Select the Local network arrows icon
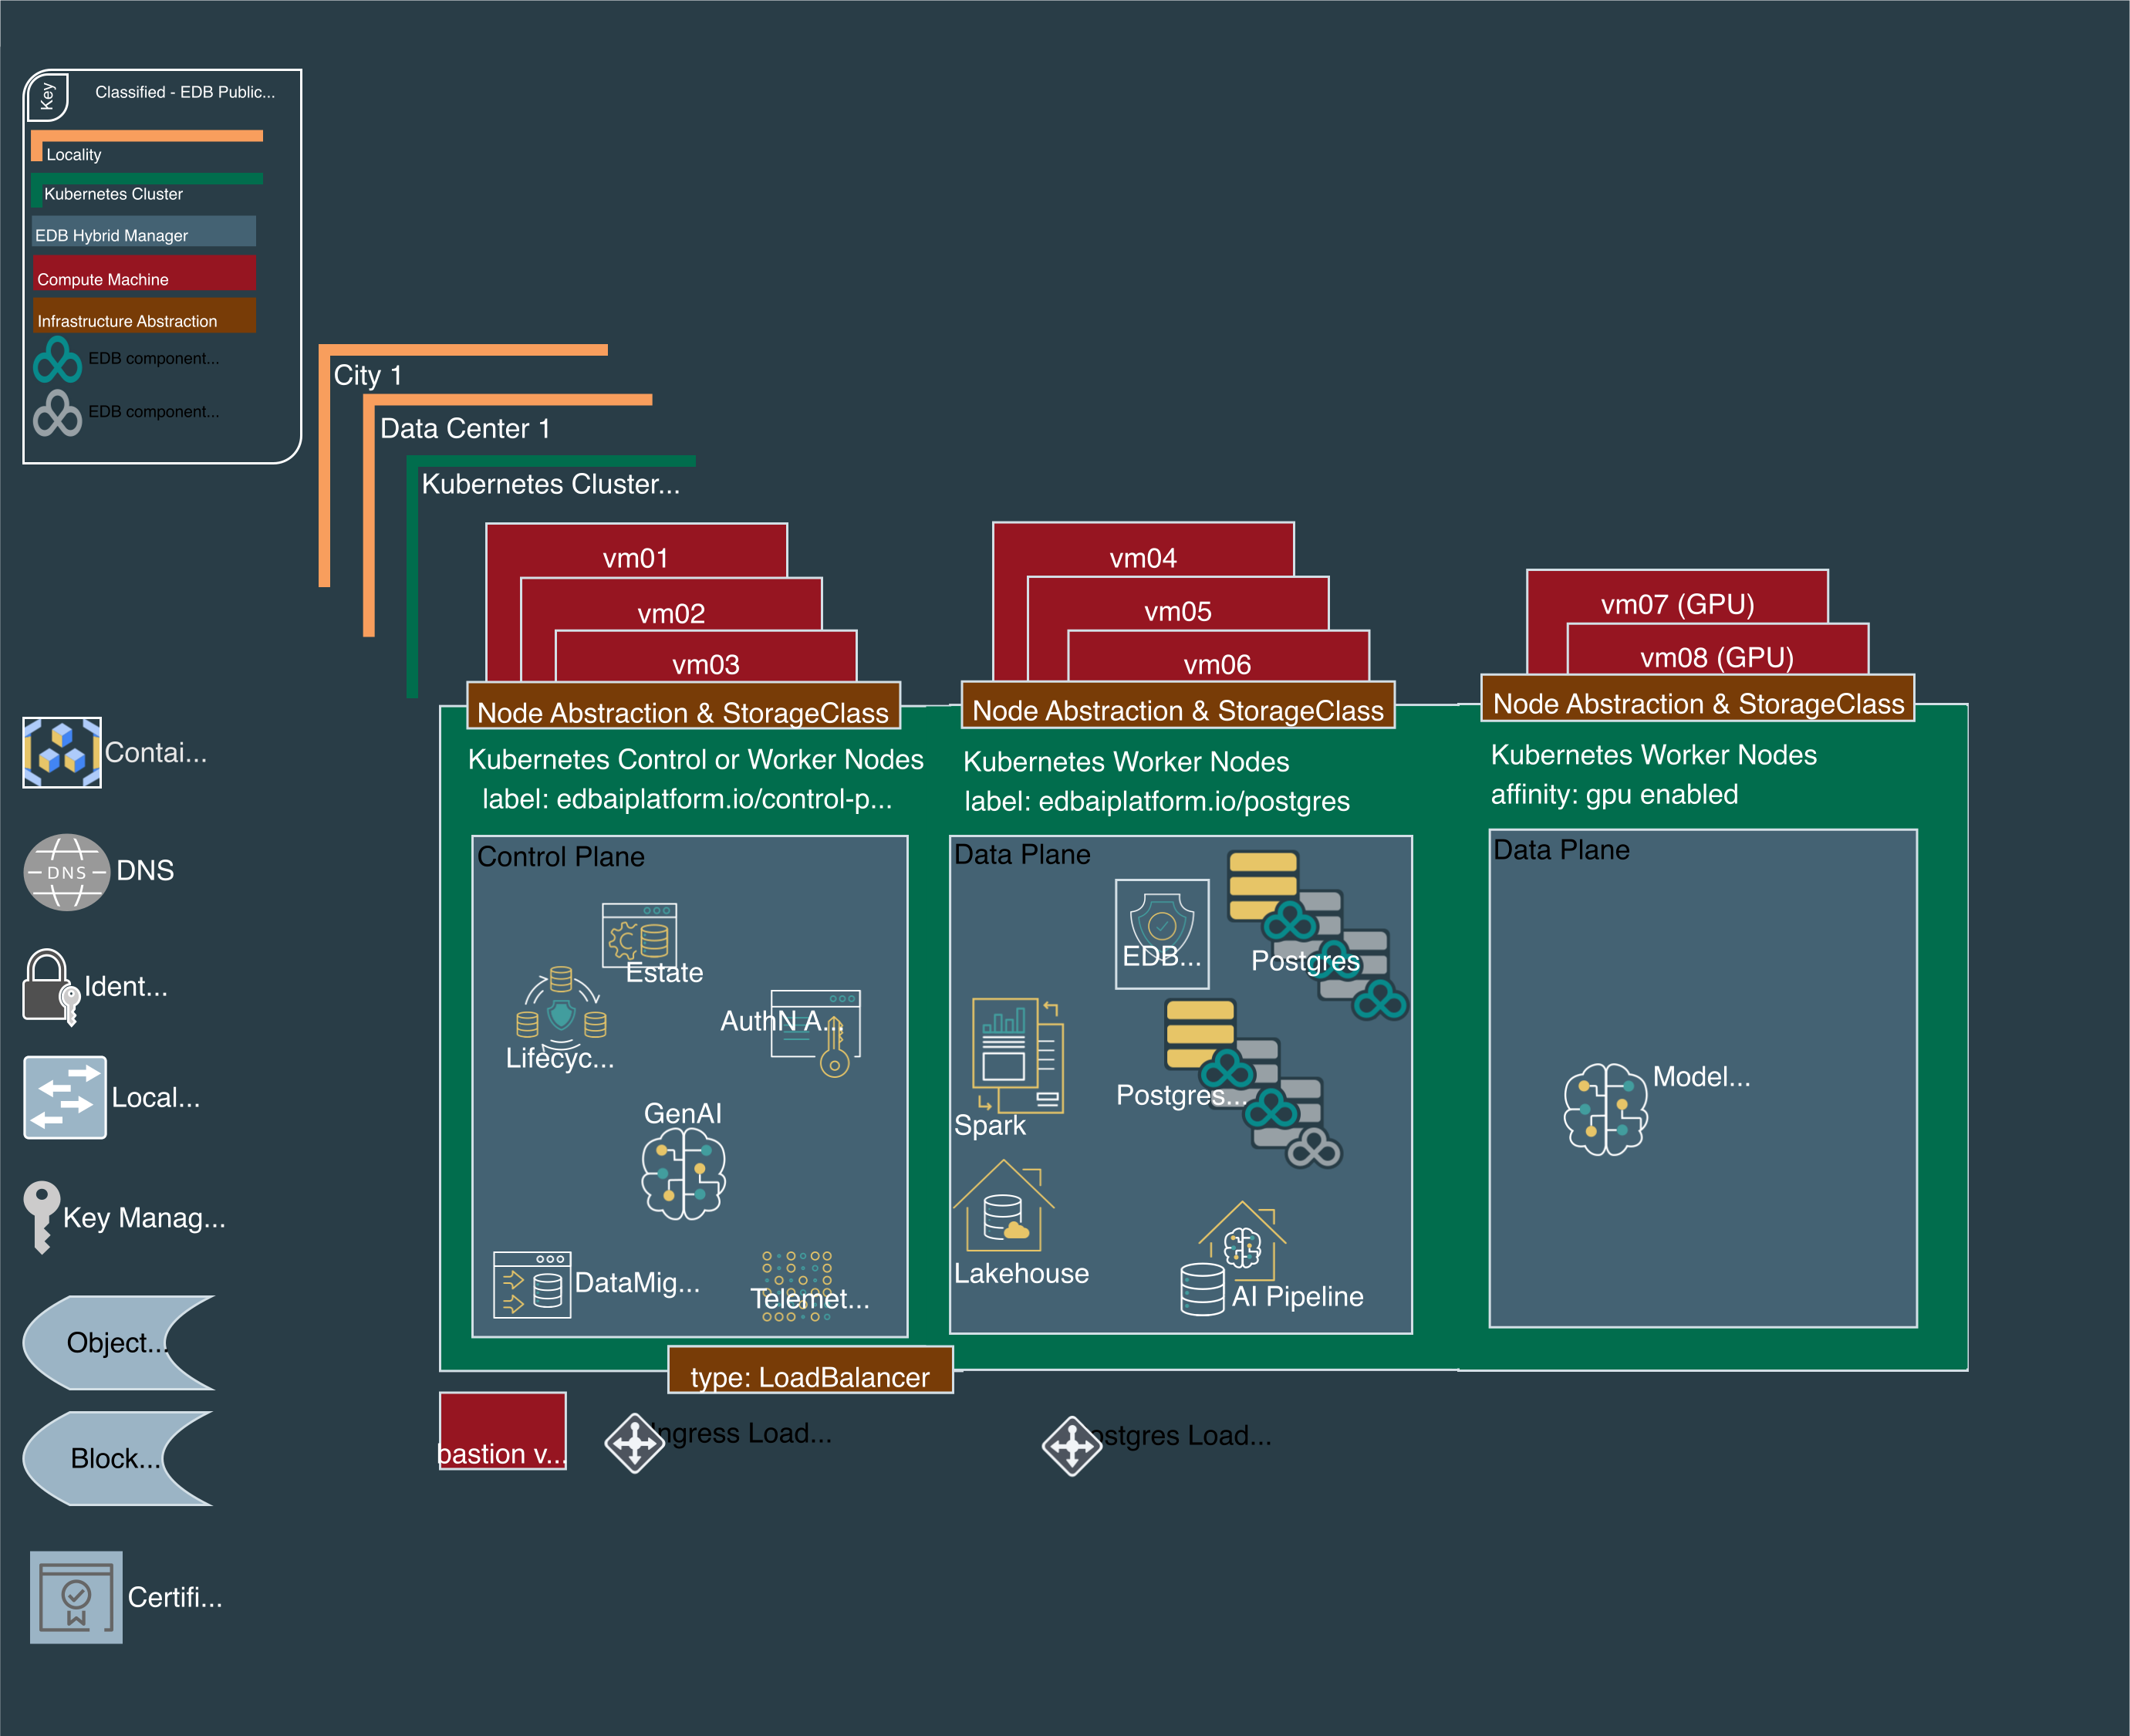The image size is (2130, 1736). click(x=65, y=1097)
